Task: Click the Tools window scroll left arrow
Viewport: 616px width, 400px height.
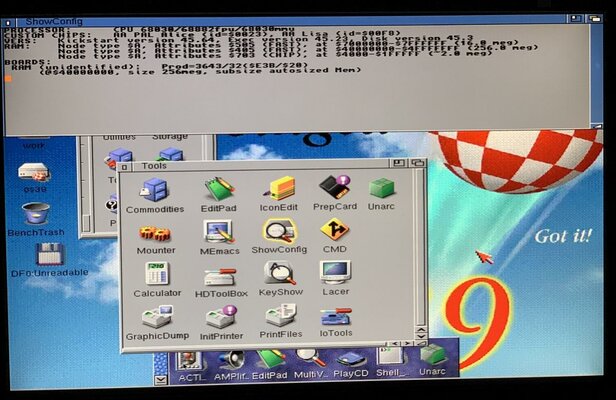Action: [x=395, y=343]
